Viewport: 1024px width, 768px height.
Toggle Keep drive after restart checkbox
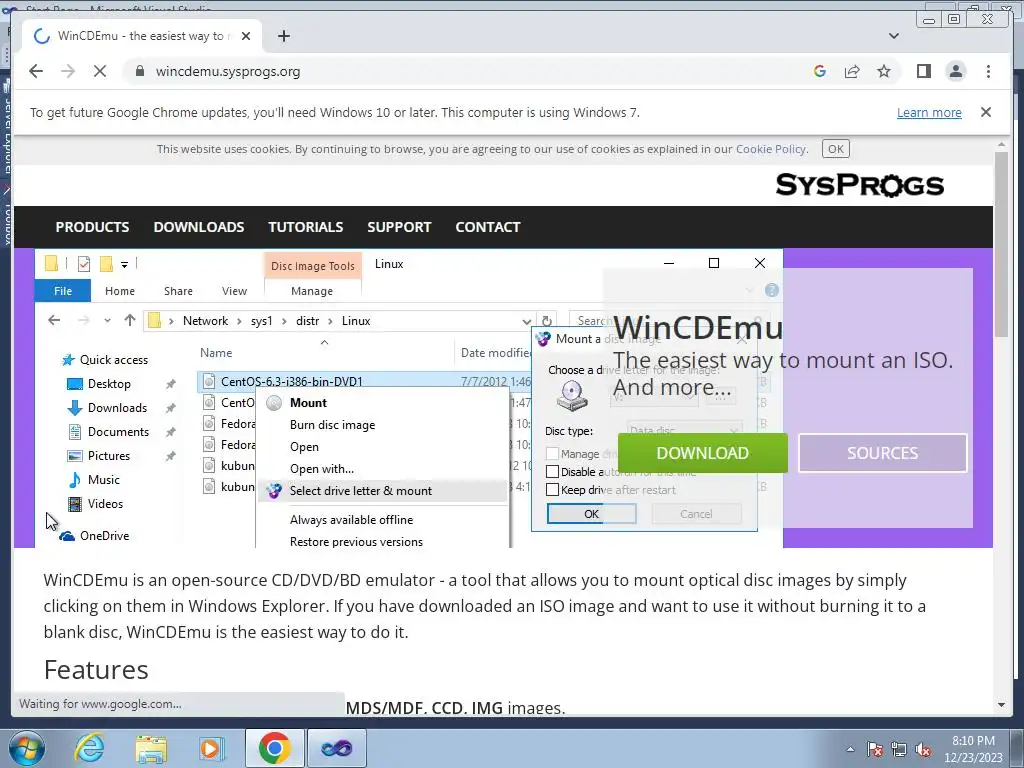[552, 490]
